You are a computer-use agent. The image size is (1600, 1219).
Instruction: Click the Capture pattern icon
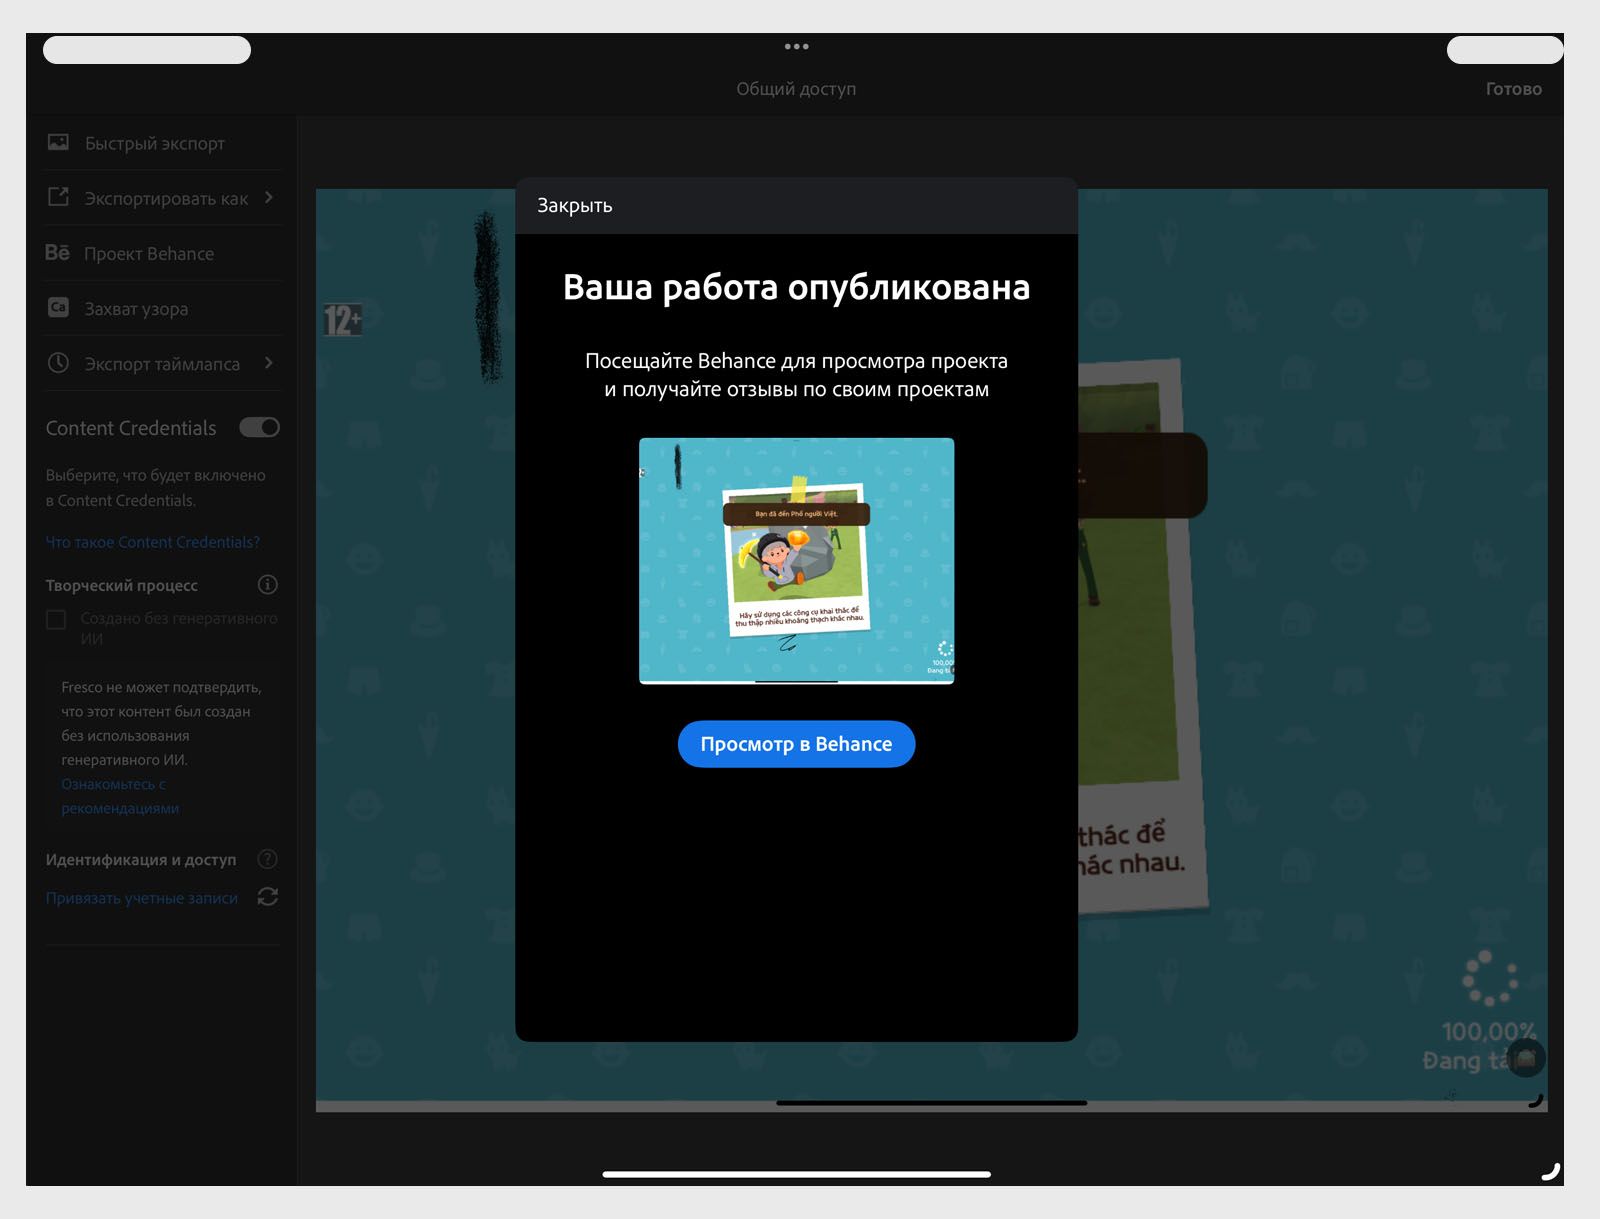(x=59, y=308)
